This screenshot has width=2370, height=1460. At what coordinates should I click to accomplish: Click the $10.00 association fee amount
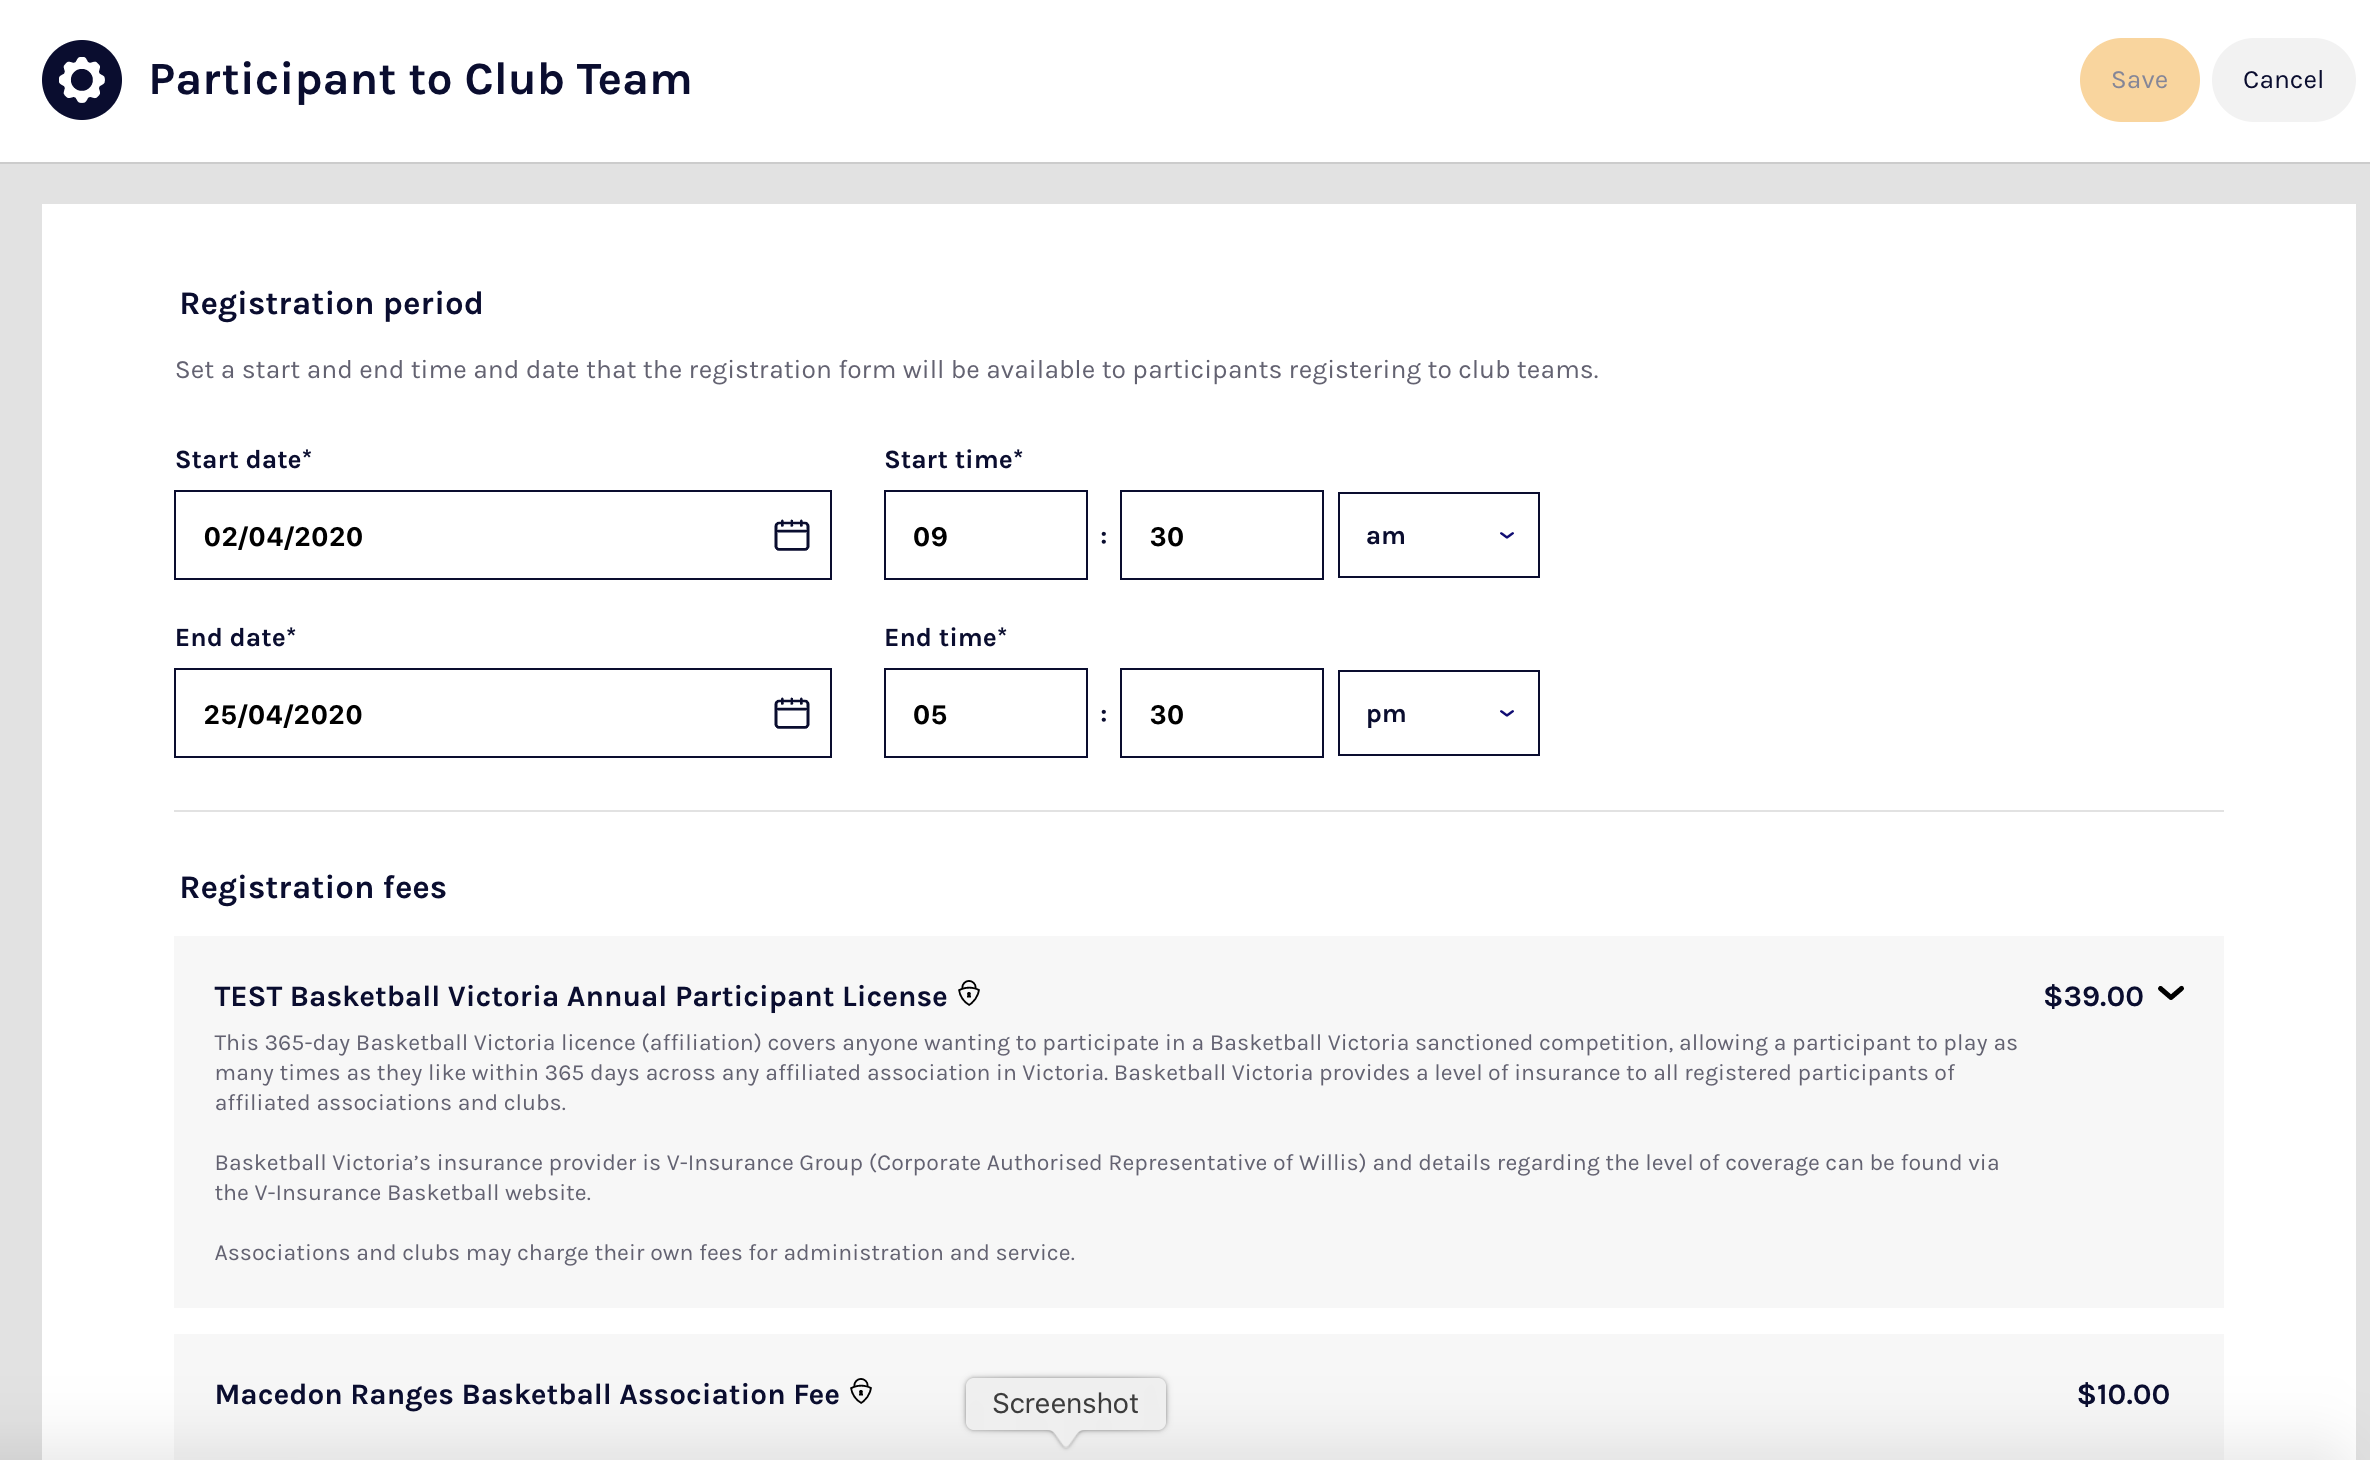tap(2122, 1394)
